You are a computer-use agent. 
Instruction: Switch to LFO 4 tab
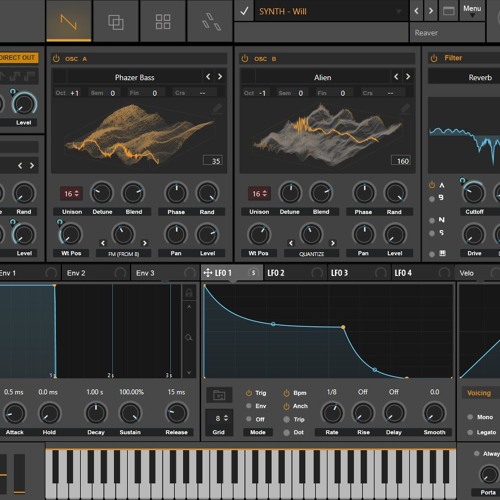click(422, 273)
